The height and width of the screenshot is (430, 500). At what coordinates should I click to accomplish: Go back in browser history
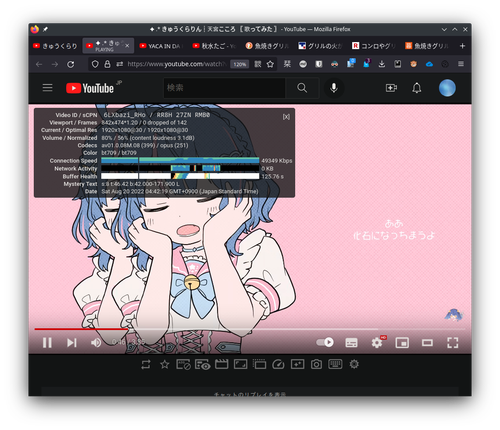point(39,64)
